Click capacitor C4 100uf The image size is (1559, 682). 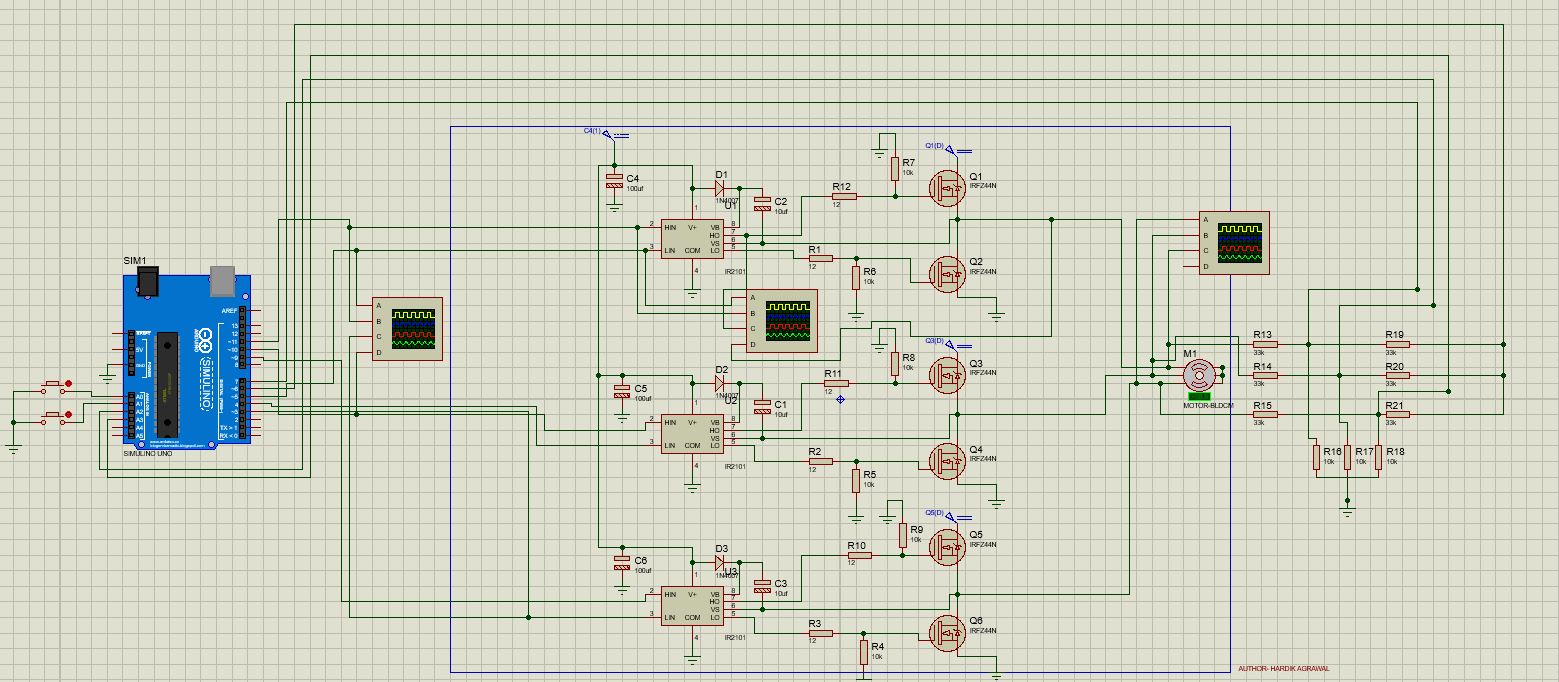tap(615, 183)
